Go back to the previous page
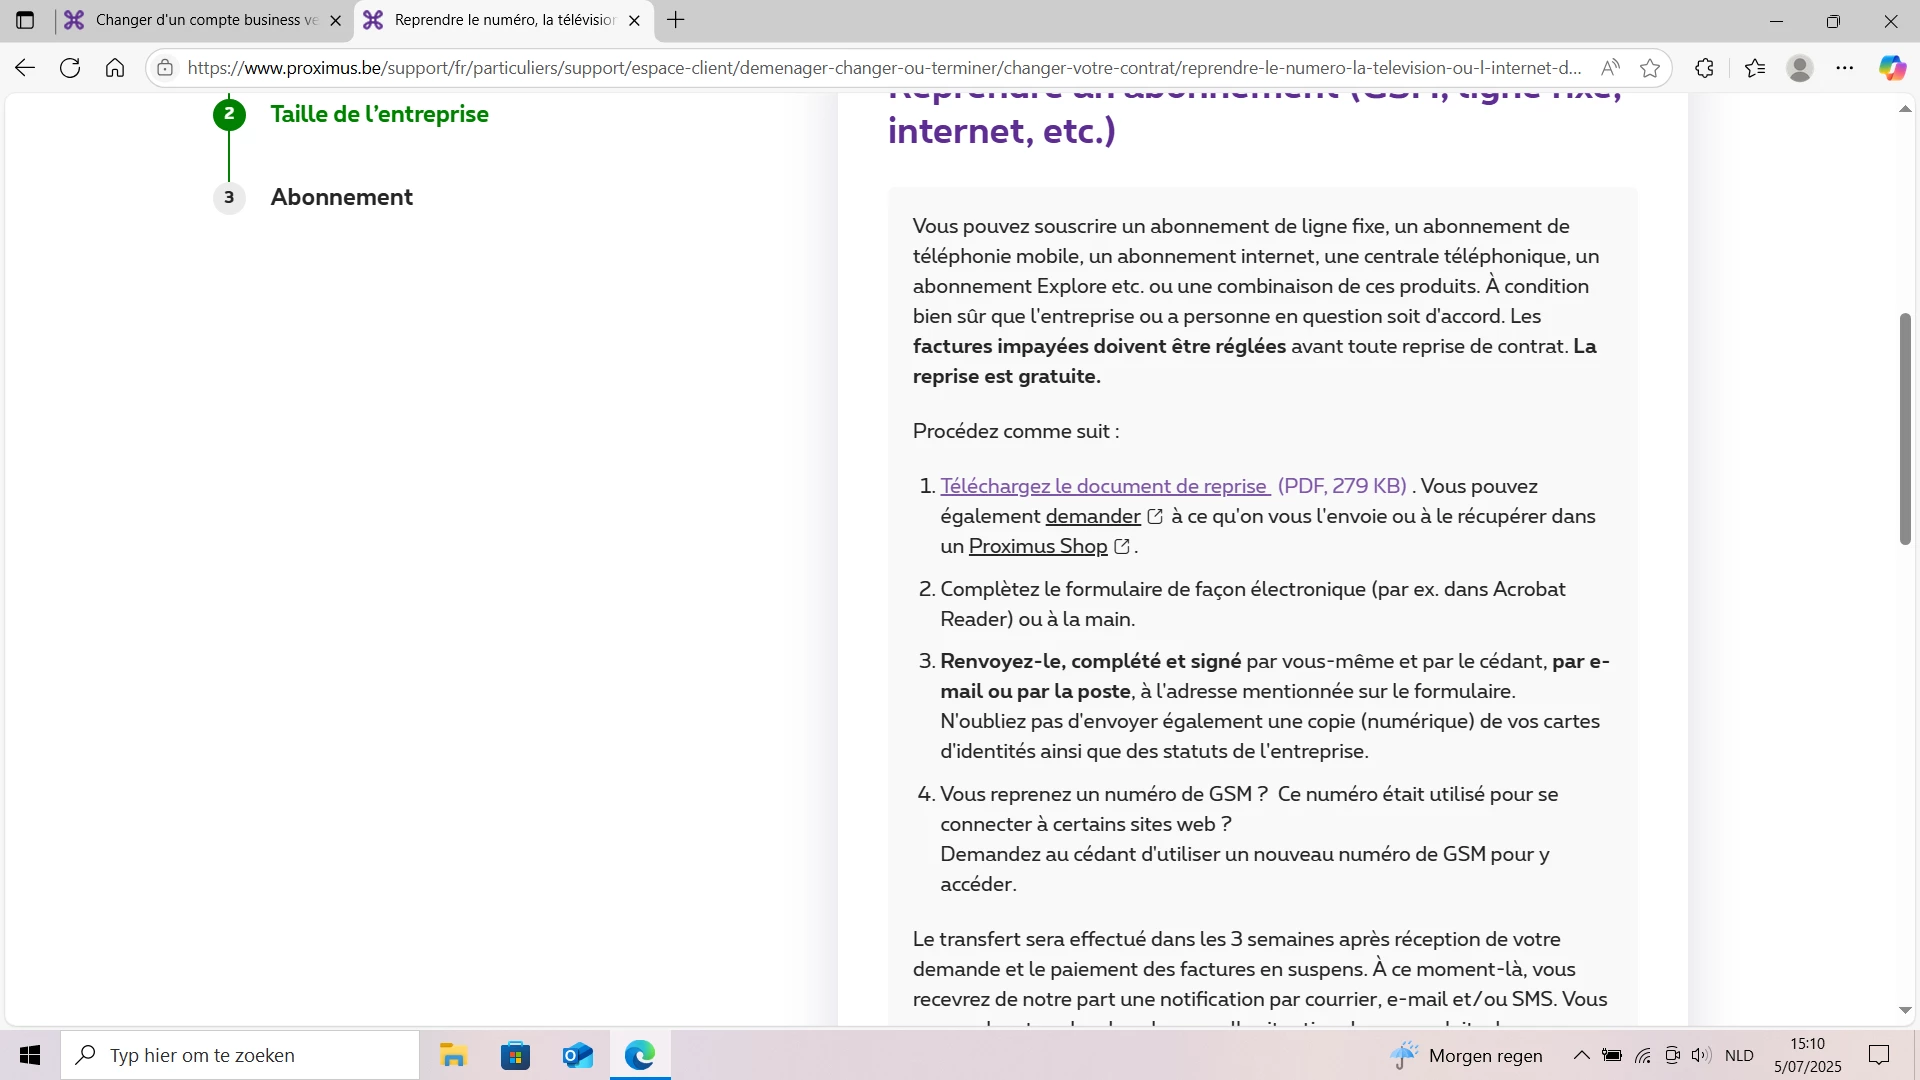The image size is (1920, 1080). tap(25, 68)
